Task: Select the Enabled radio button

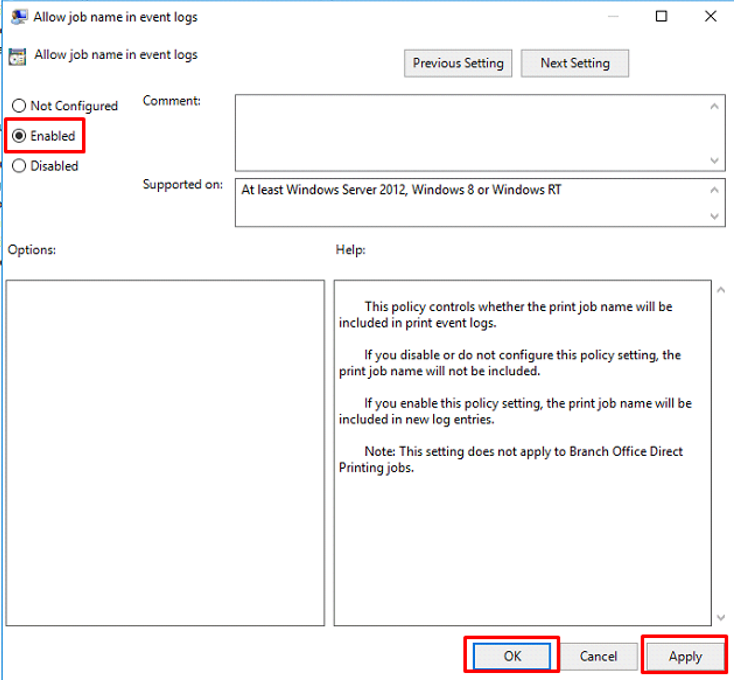Action: click(x=19, y=136)
